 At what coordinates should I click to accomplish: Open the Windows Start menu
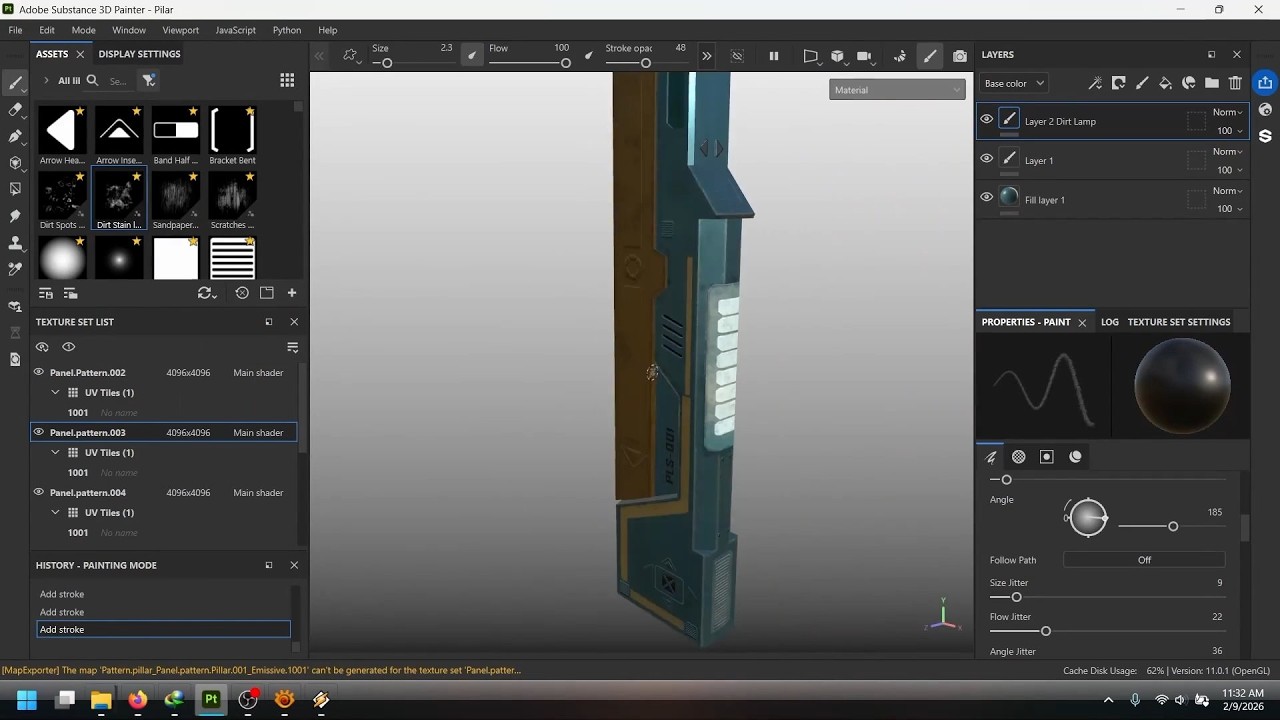[x=27, y=700]
